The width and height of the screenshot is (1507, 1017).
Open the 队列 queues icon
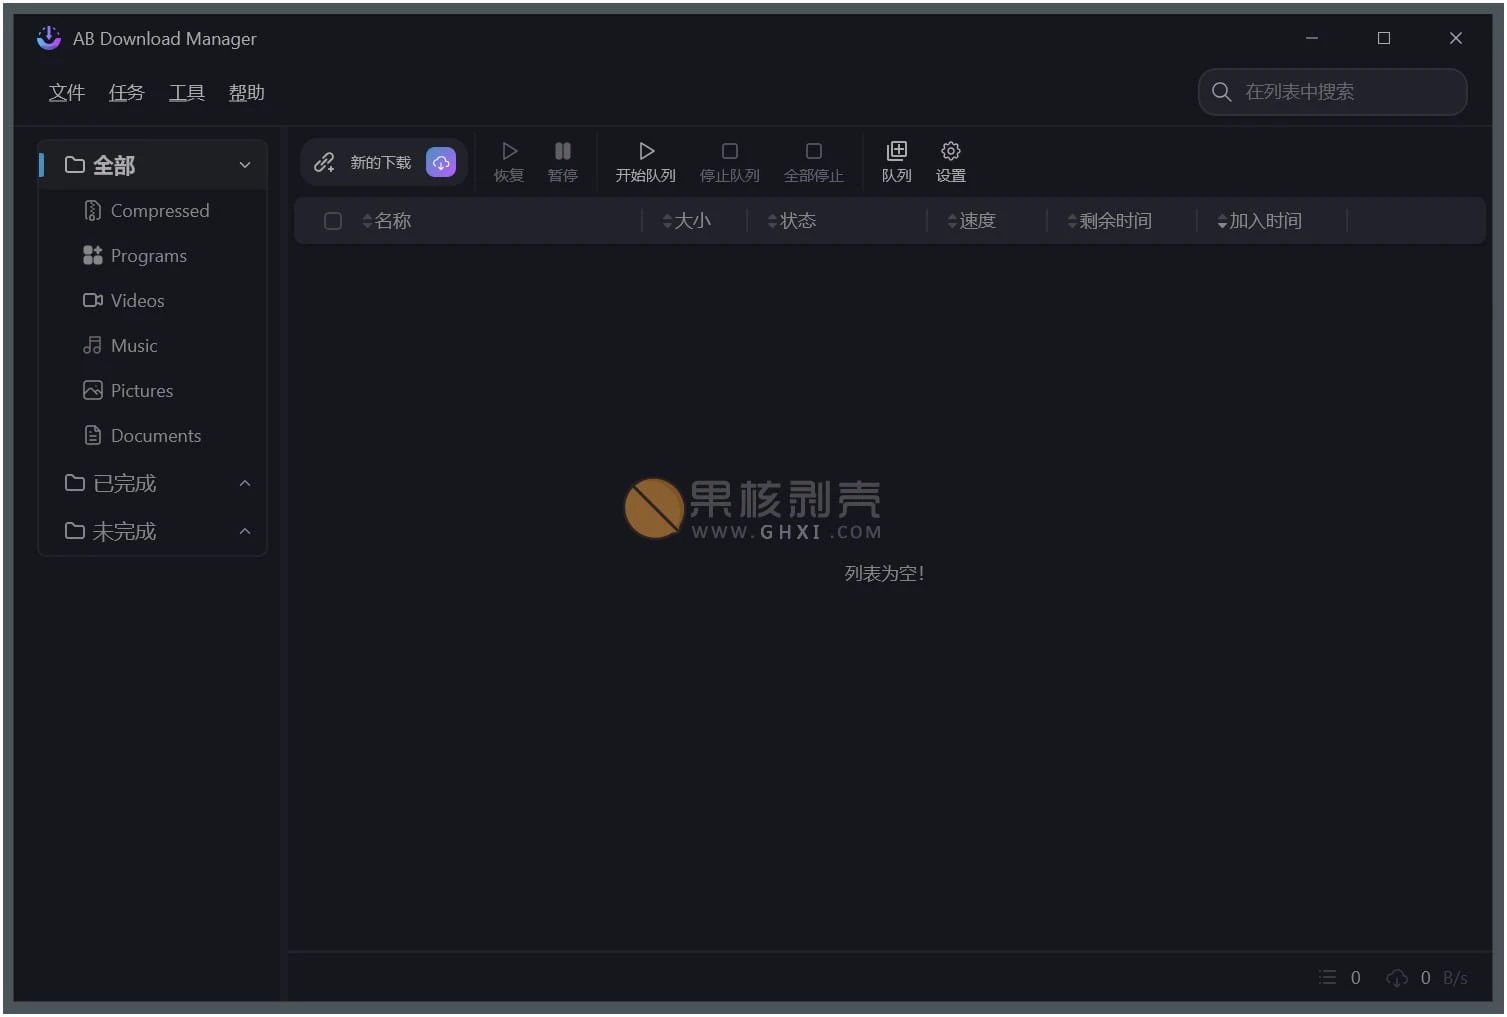(x=897, y=151)
